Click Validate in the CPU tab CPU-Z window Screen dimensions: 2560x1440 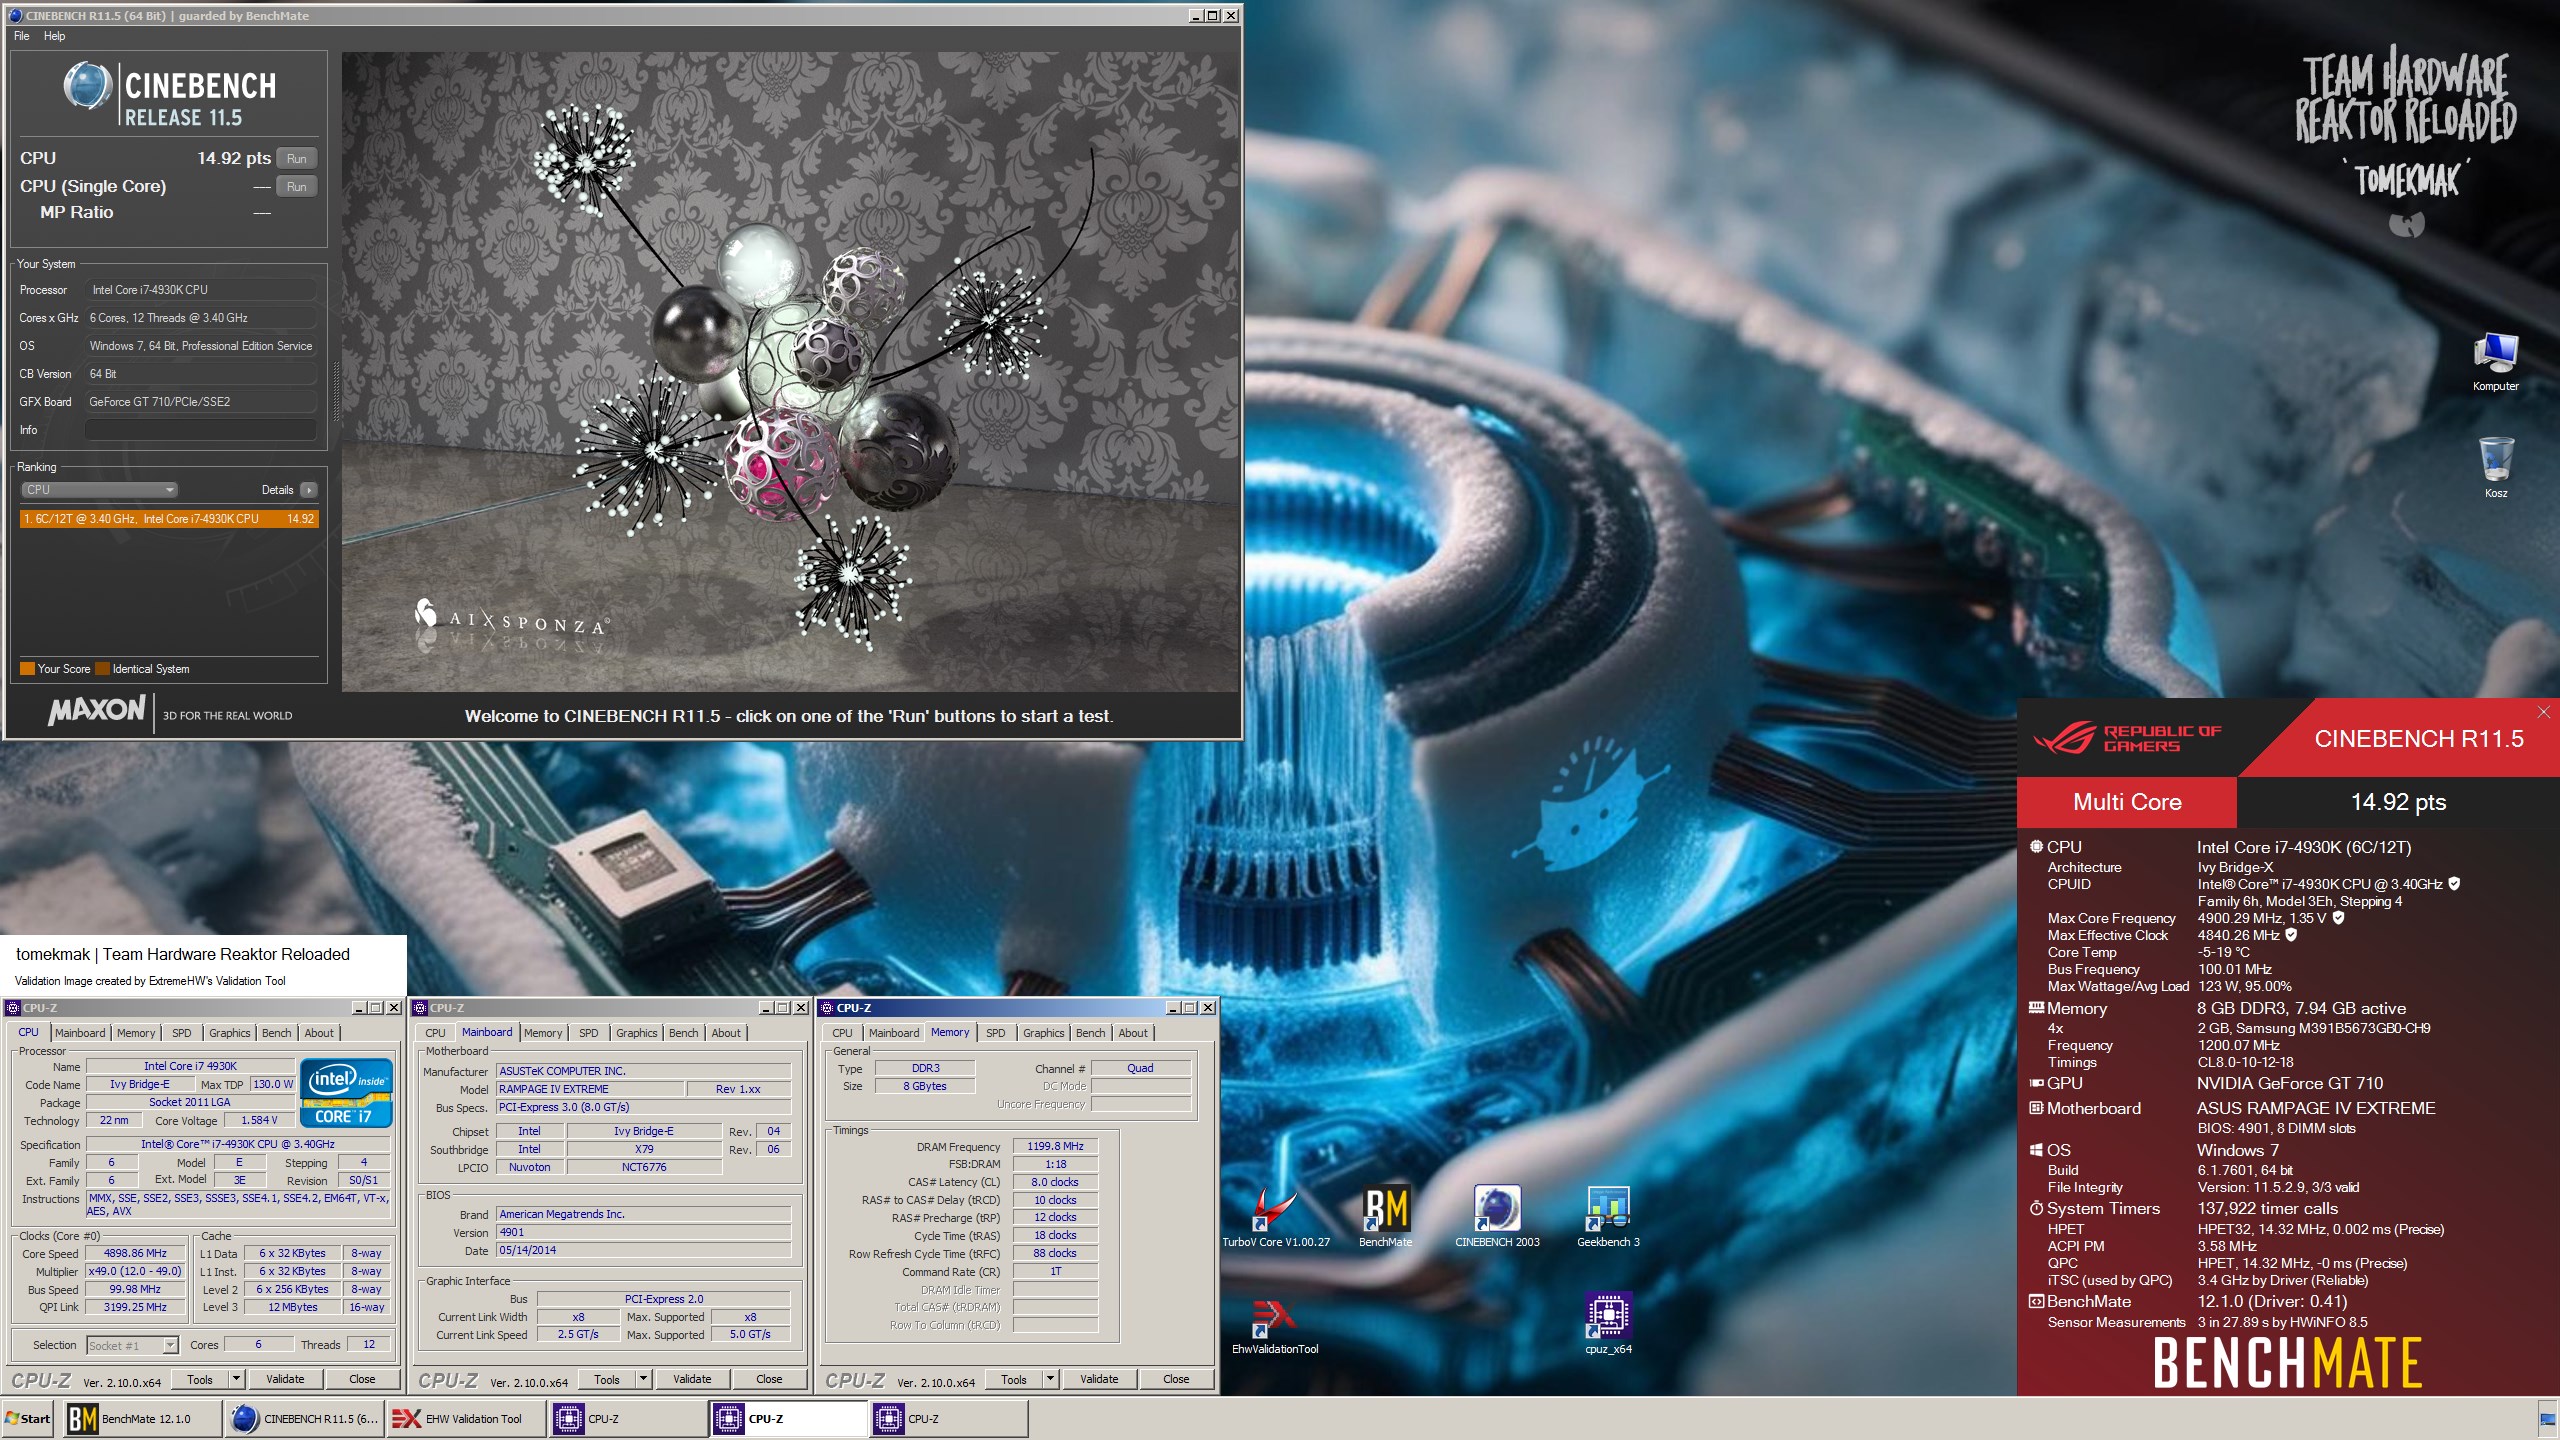click(x=285, y=1379)
